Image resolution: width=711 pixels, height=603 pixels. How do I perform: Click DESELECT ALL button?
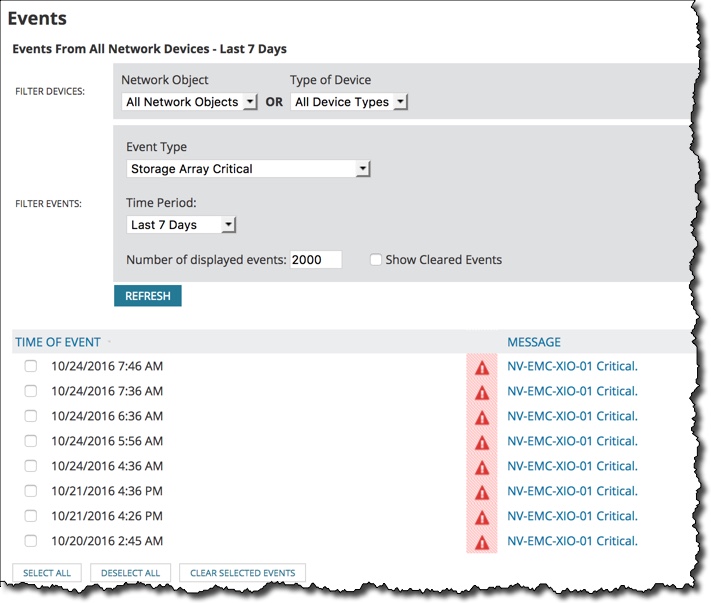(131, 573)
